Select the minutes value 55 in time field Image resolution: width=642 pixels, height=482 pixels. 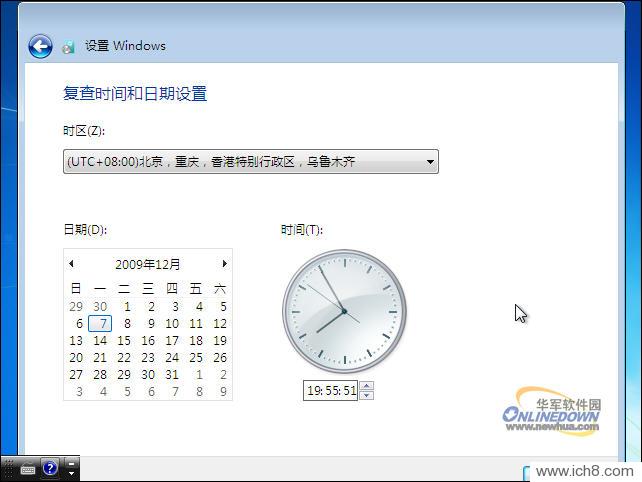[x=332, y=391]
